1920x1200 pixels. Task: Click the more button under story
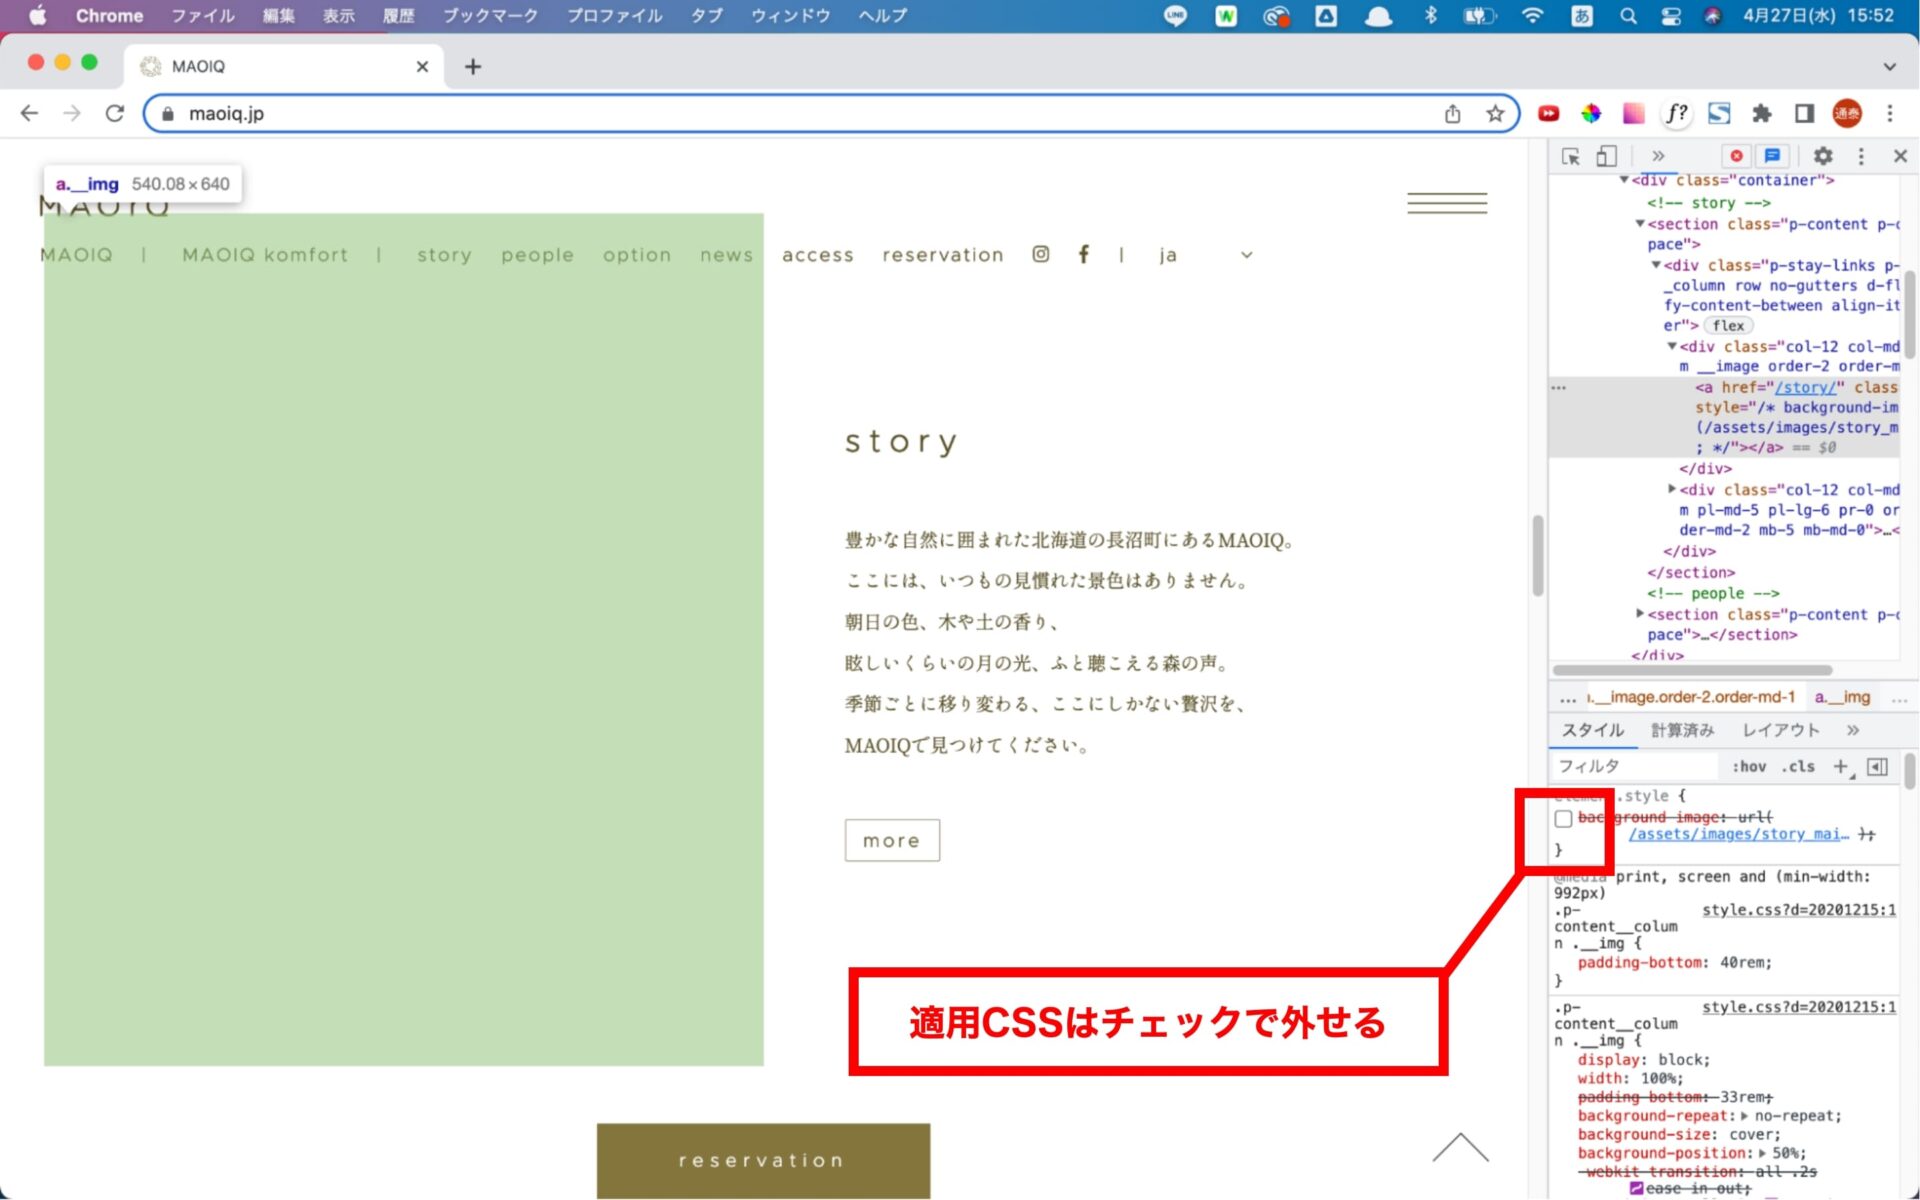point(892,840)
